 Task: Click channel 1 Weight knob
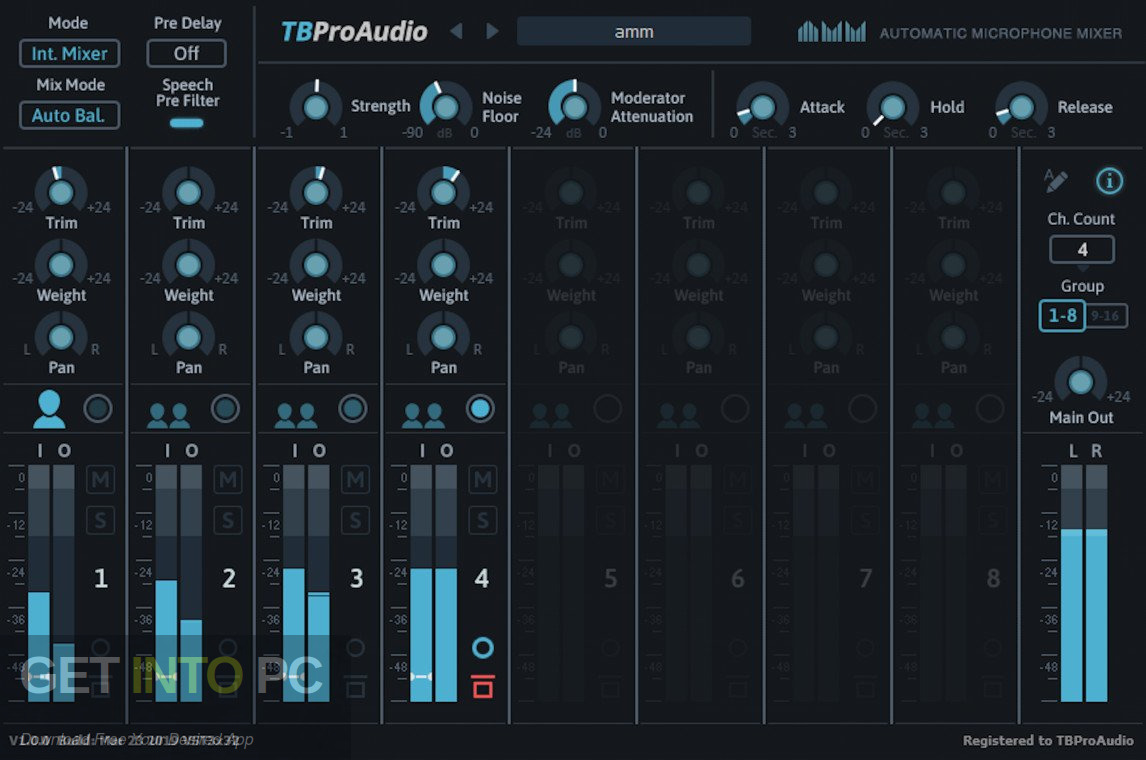(x=61, y=265)
